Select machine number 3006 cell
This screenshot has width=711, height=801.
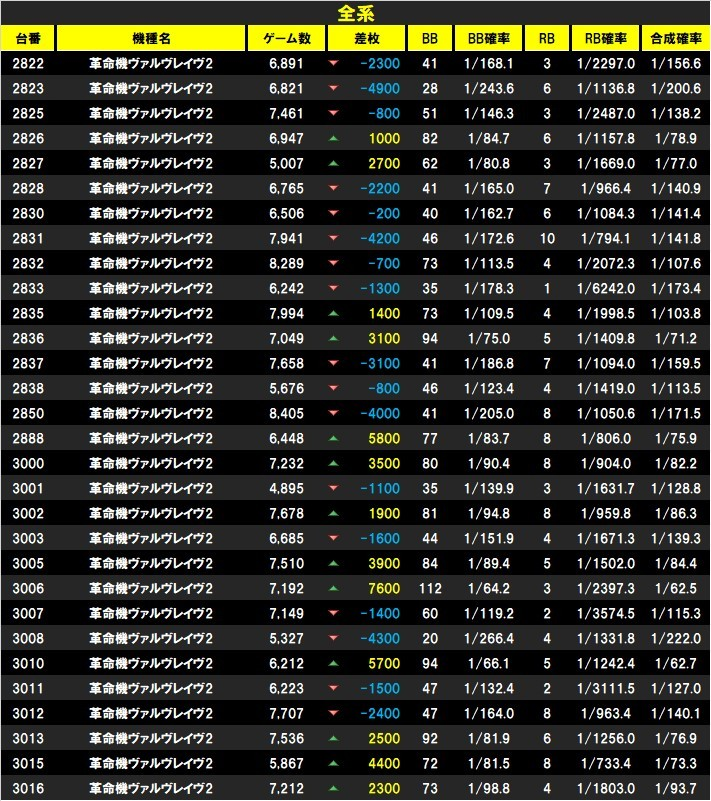coord(28,588)
